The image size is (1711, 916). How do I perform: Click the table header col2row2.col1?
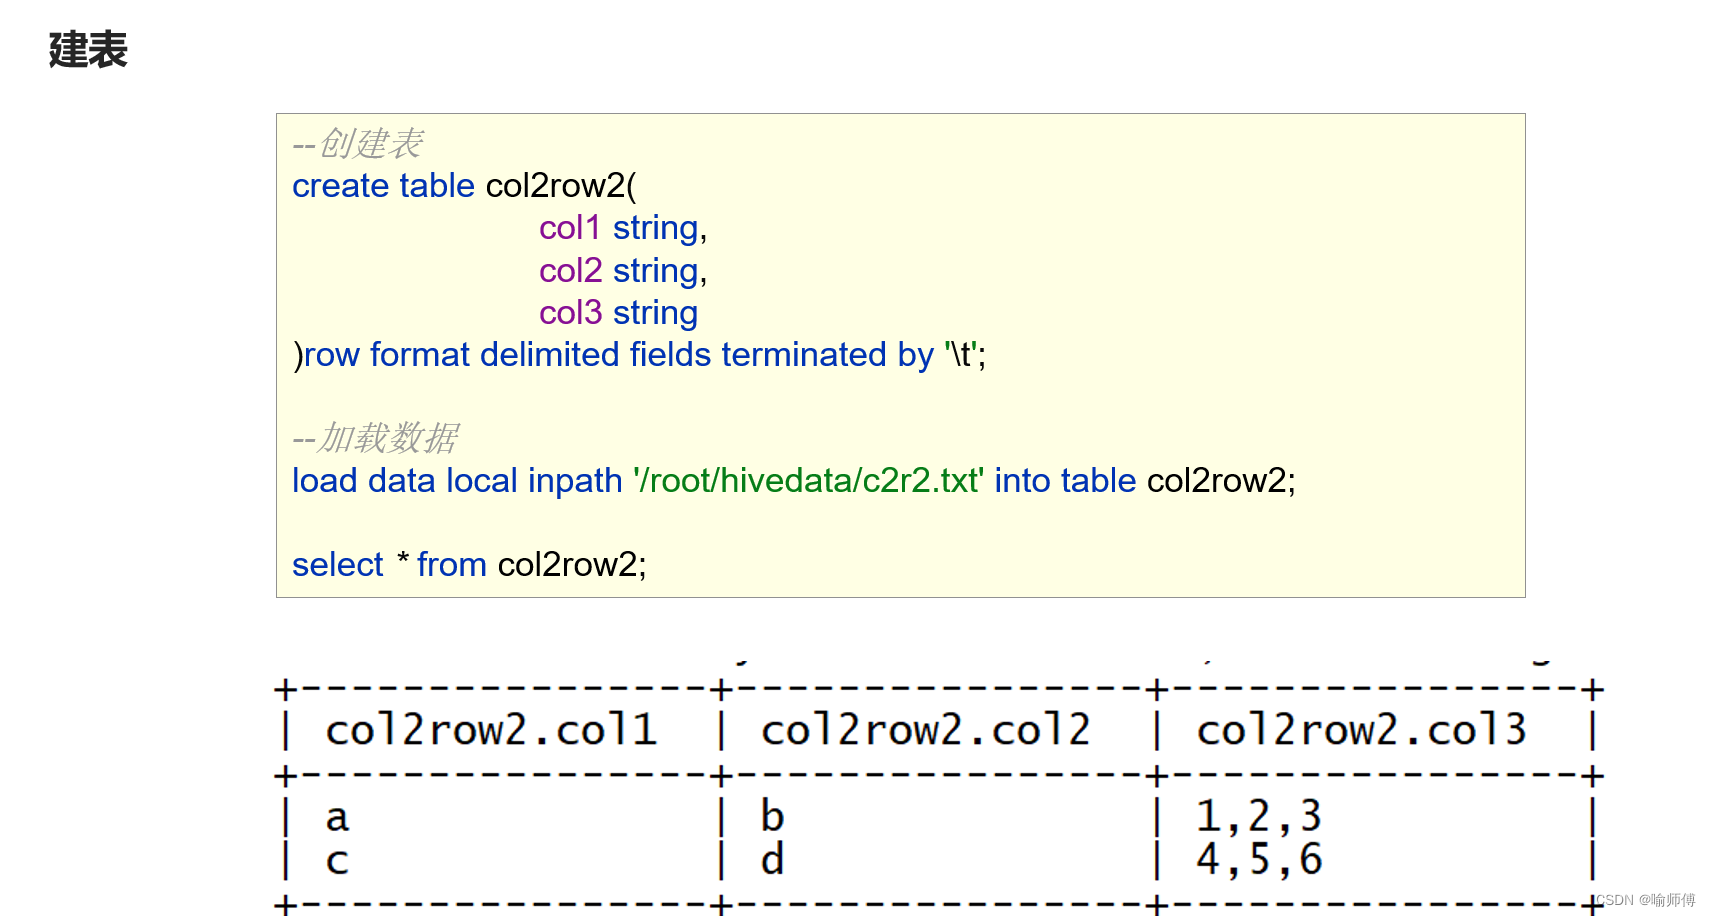tap(492, 730)
